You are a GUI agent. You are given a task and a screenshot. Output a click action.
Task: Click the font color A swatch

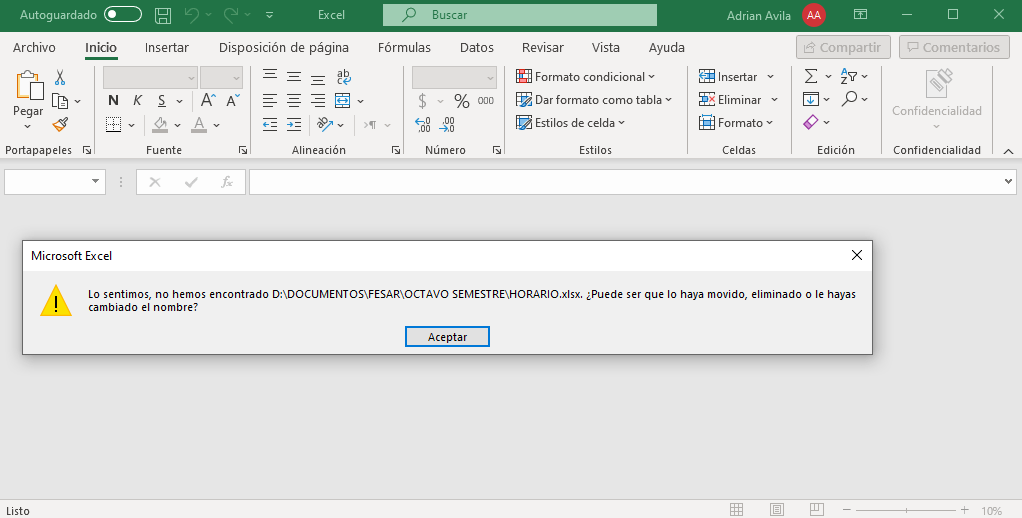[199, 124]
